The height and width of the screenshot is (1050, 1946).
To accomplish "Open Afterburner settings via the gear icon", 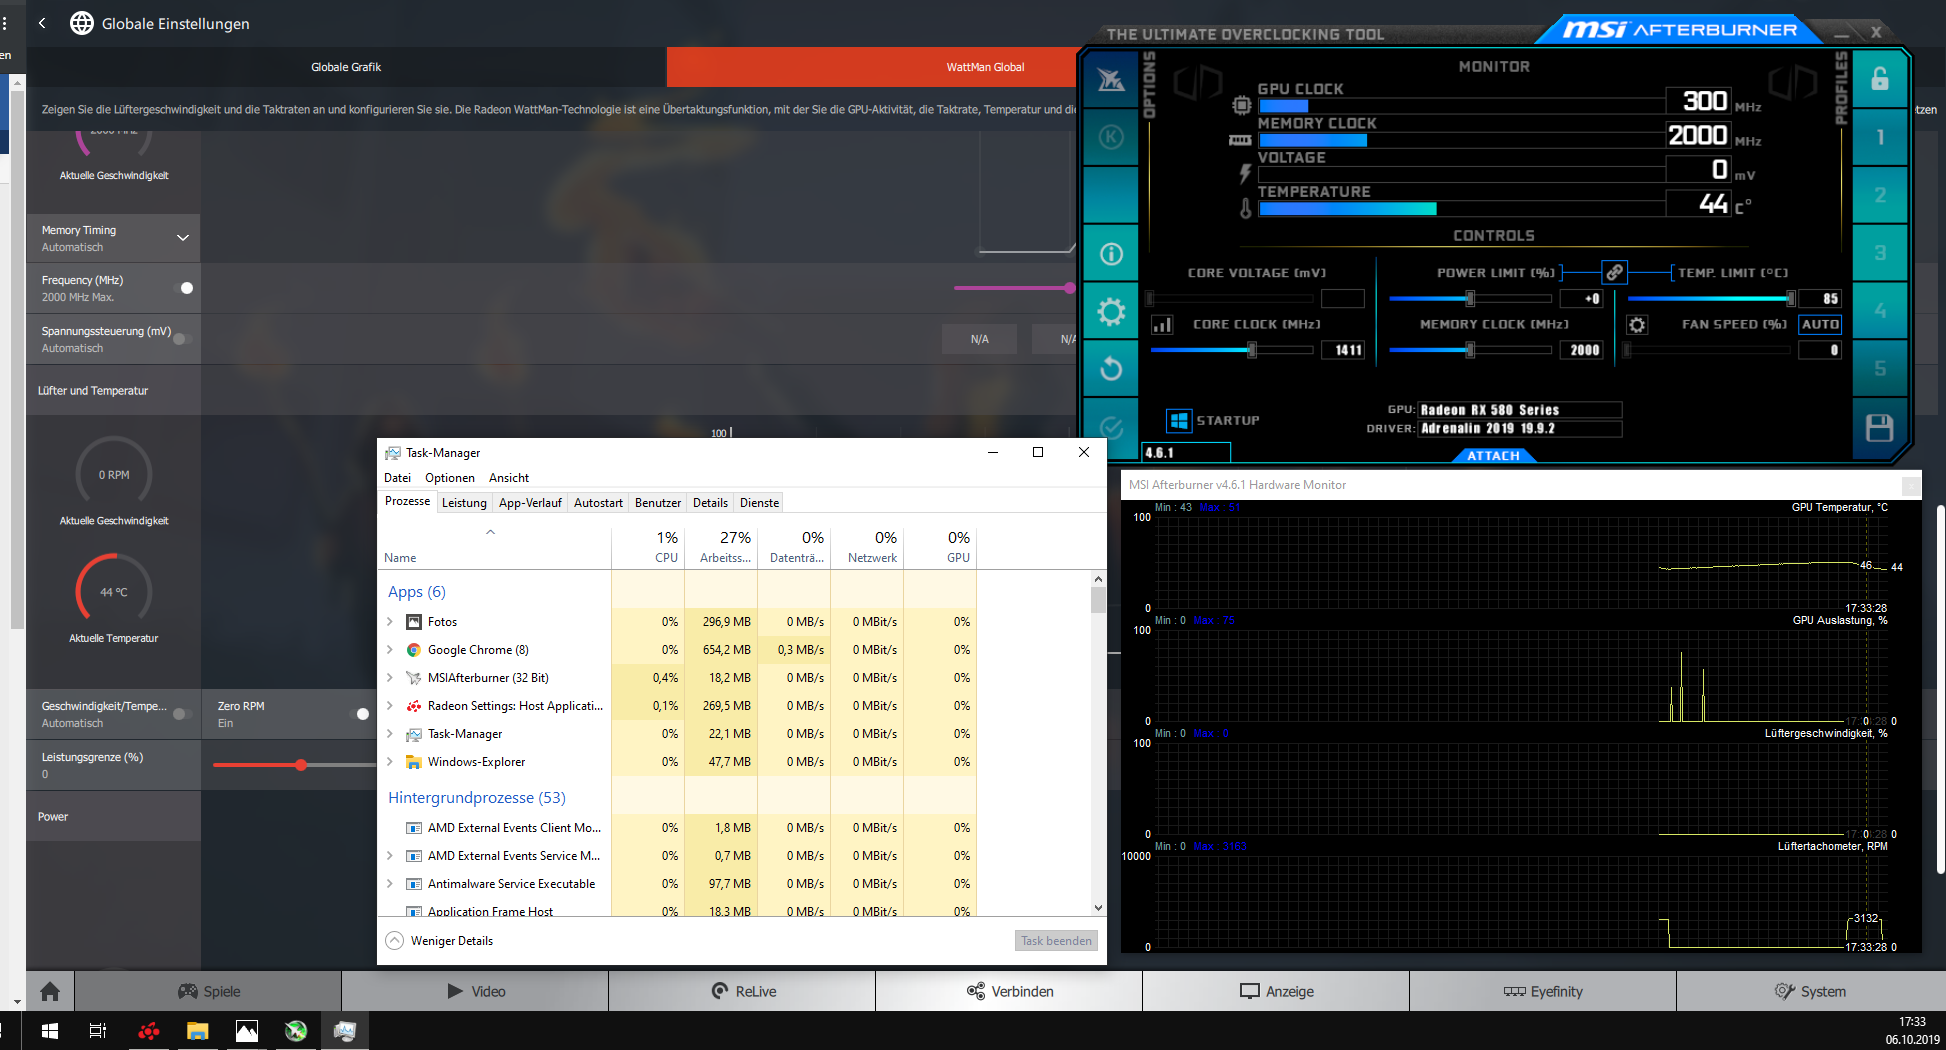I will point(1110,311).
